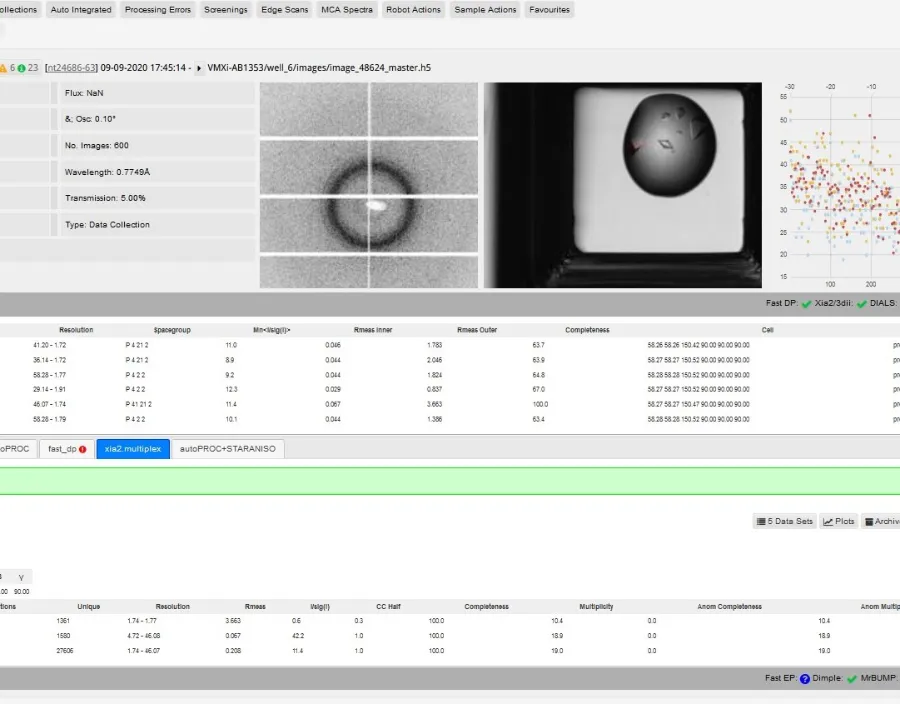The image size is (900, 704).
Task: Click the 4.72 - 46.08 resolution shell row
Action: (x=450, y=636)
